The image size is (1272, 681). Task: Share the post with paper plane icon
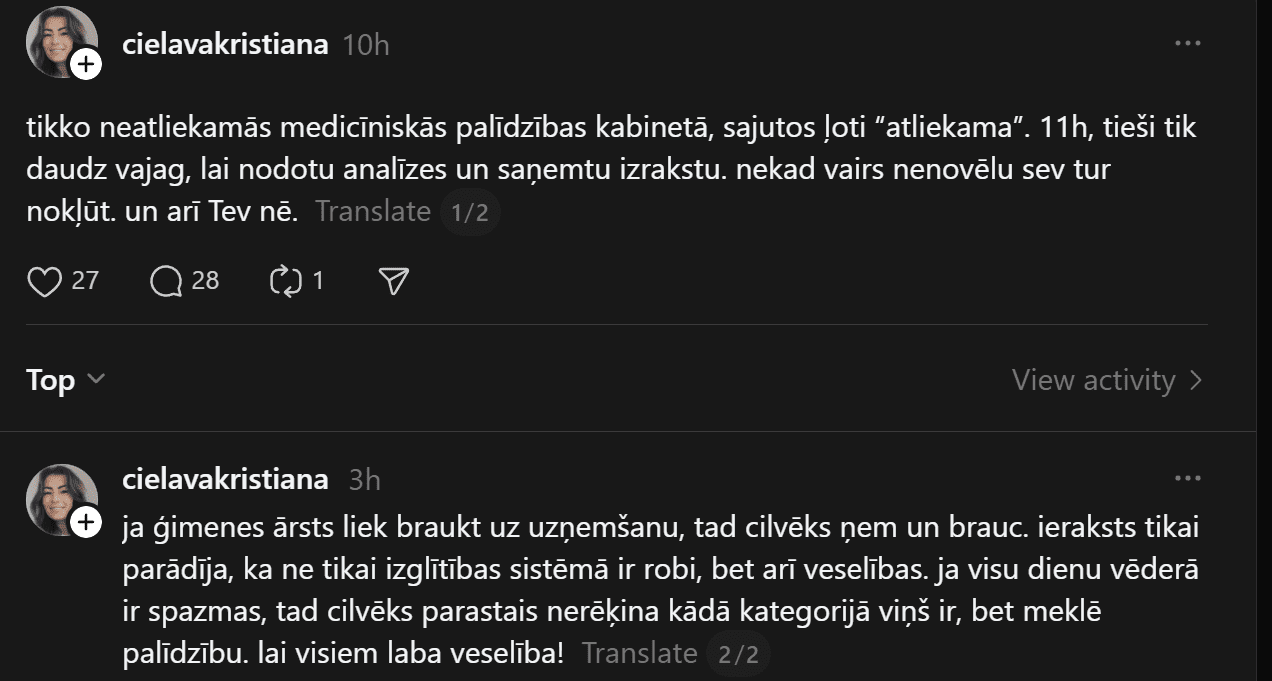(x=395, y=281)
